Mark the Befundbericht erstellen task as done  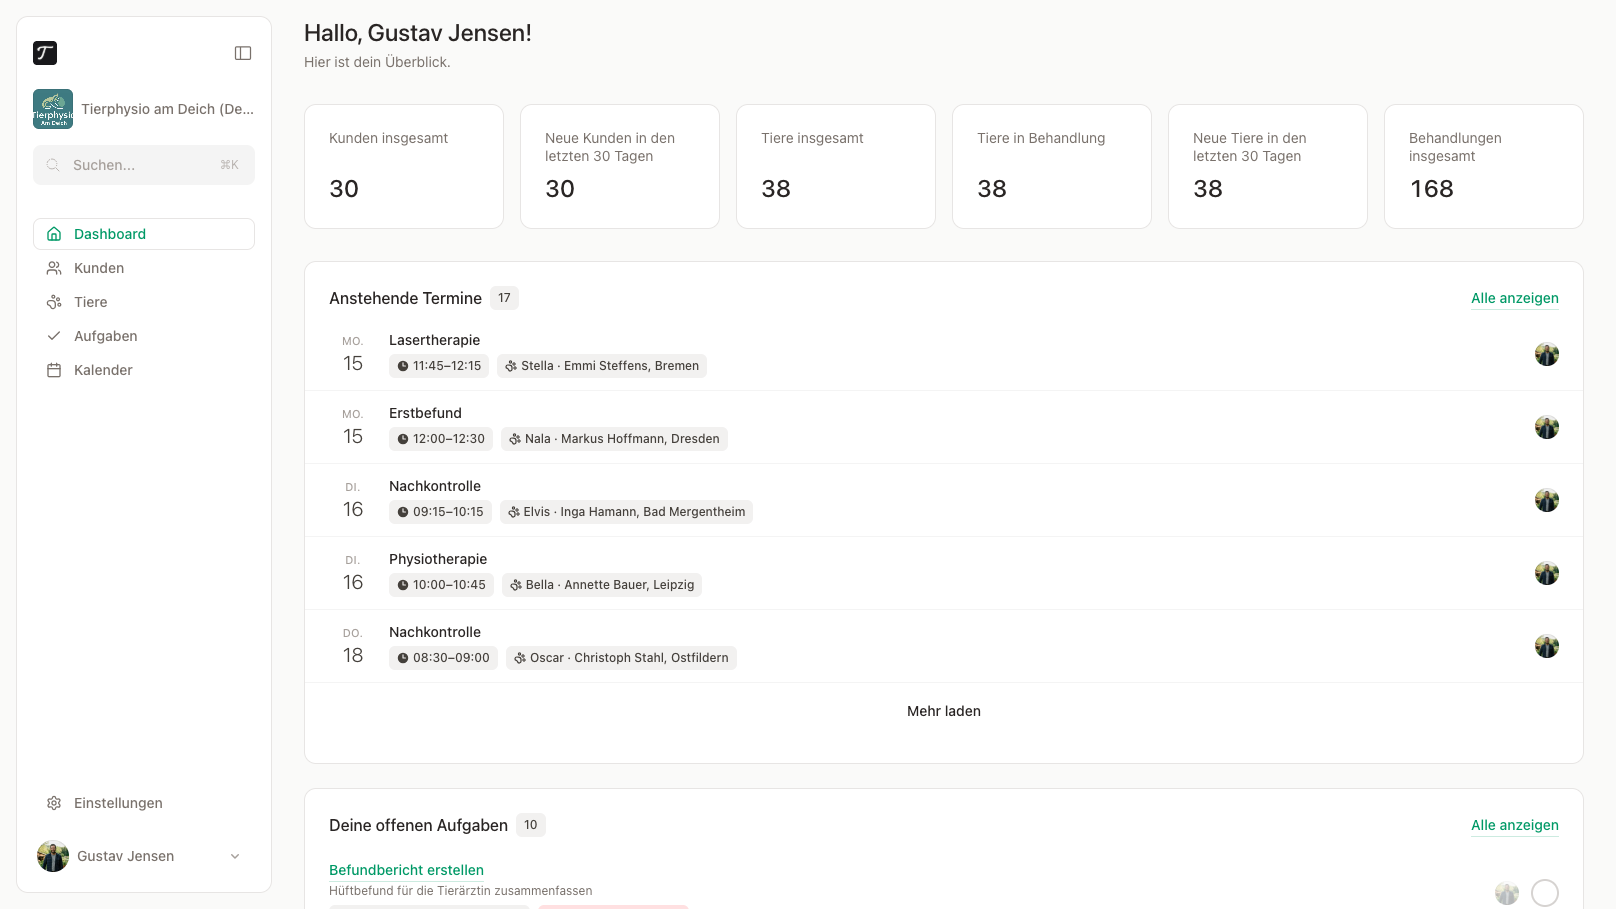point(1545,893)
